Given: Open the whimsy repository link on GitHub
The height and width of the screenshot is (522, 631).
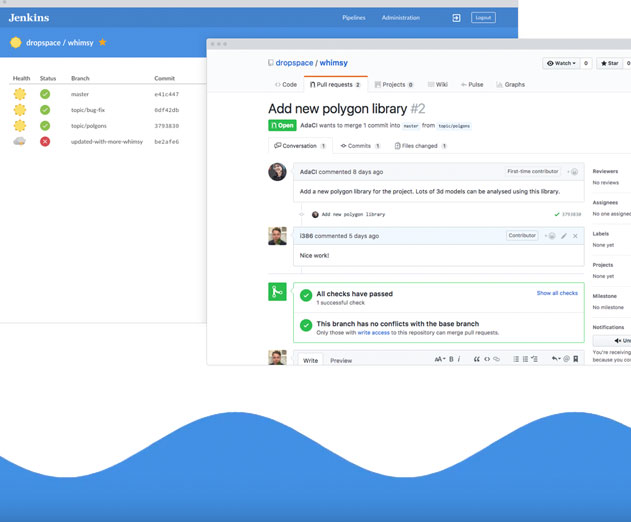Looking at the screenshot, I should pyautogui.click(x=334, y=63).
